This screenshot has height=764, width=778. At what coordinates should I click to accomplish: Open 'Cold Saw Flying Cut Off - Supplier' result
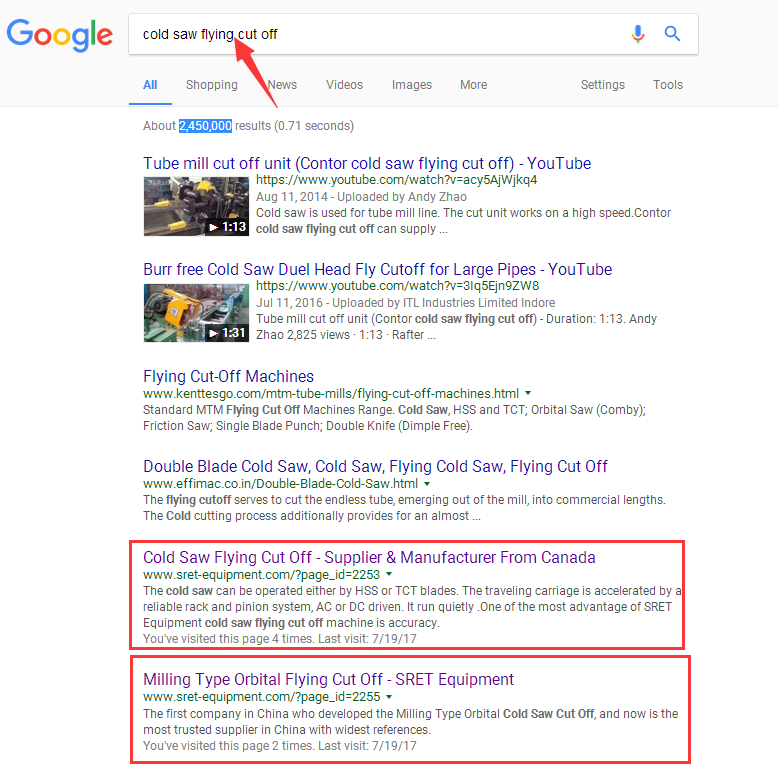pos(369,557)
